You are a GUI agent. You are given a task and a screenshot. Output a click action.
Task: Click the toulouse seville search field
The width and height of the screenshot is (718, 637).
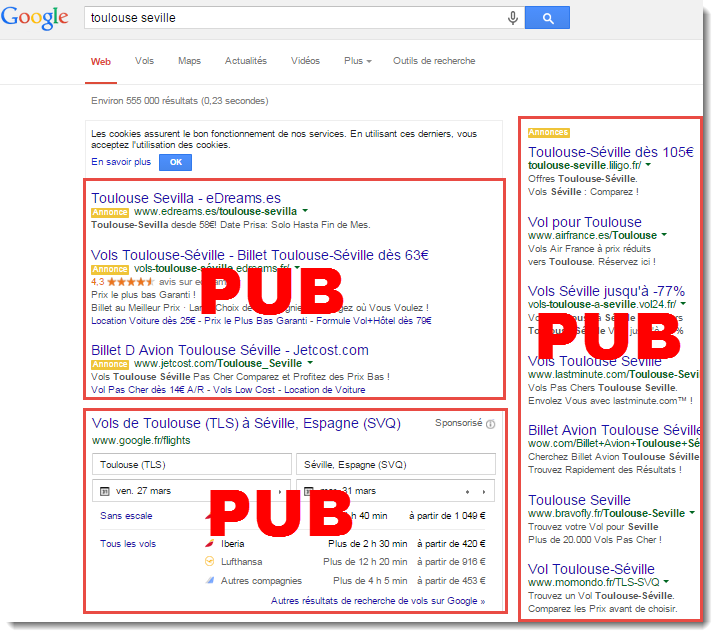[x=293, y=18]
